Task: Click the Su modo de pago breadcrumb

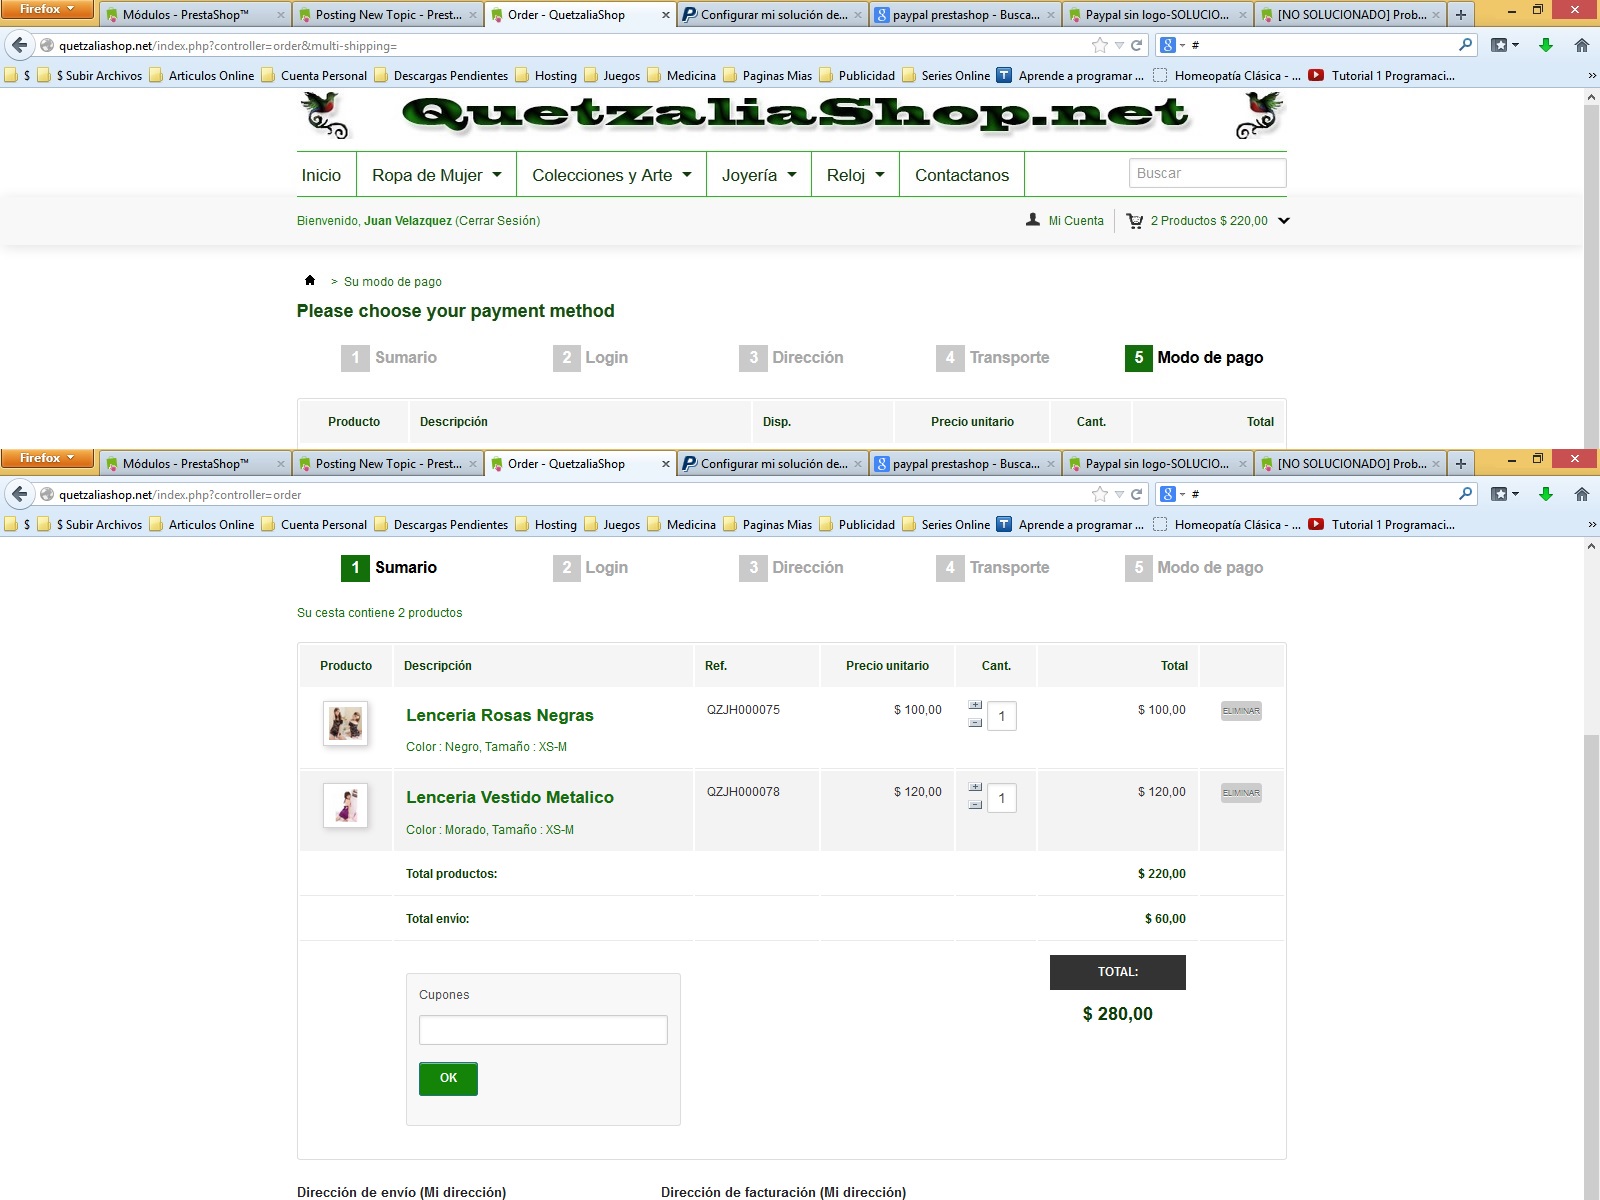Action: tap(393, 282)
